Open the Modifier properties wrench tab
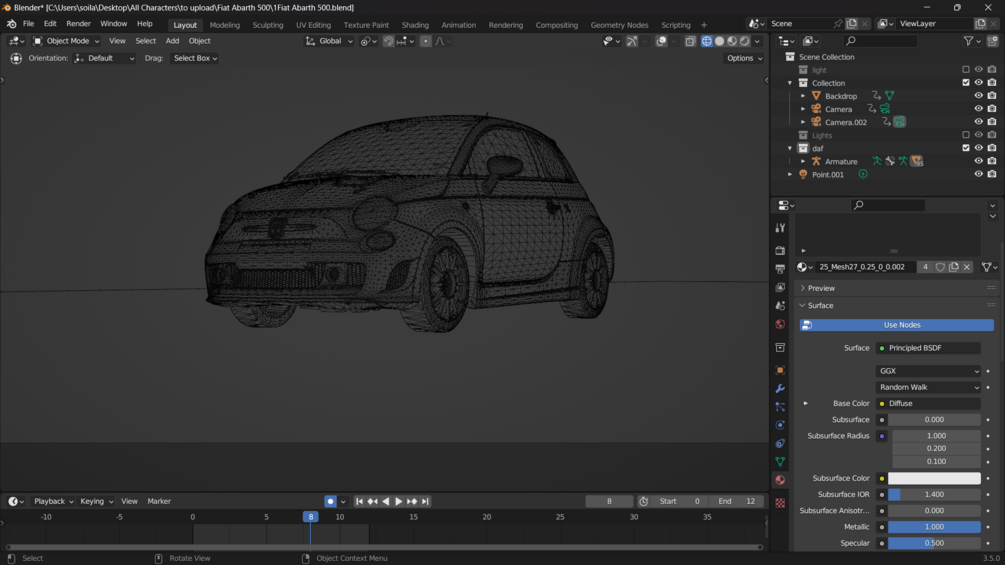The height and width of the screenshot is (565, 1005). coord(780,388)
